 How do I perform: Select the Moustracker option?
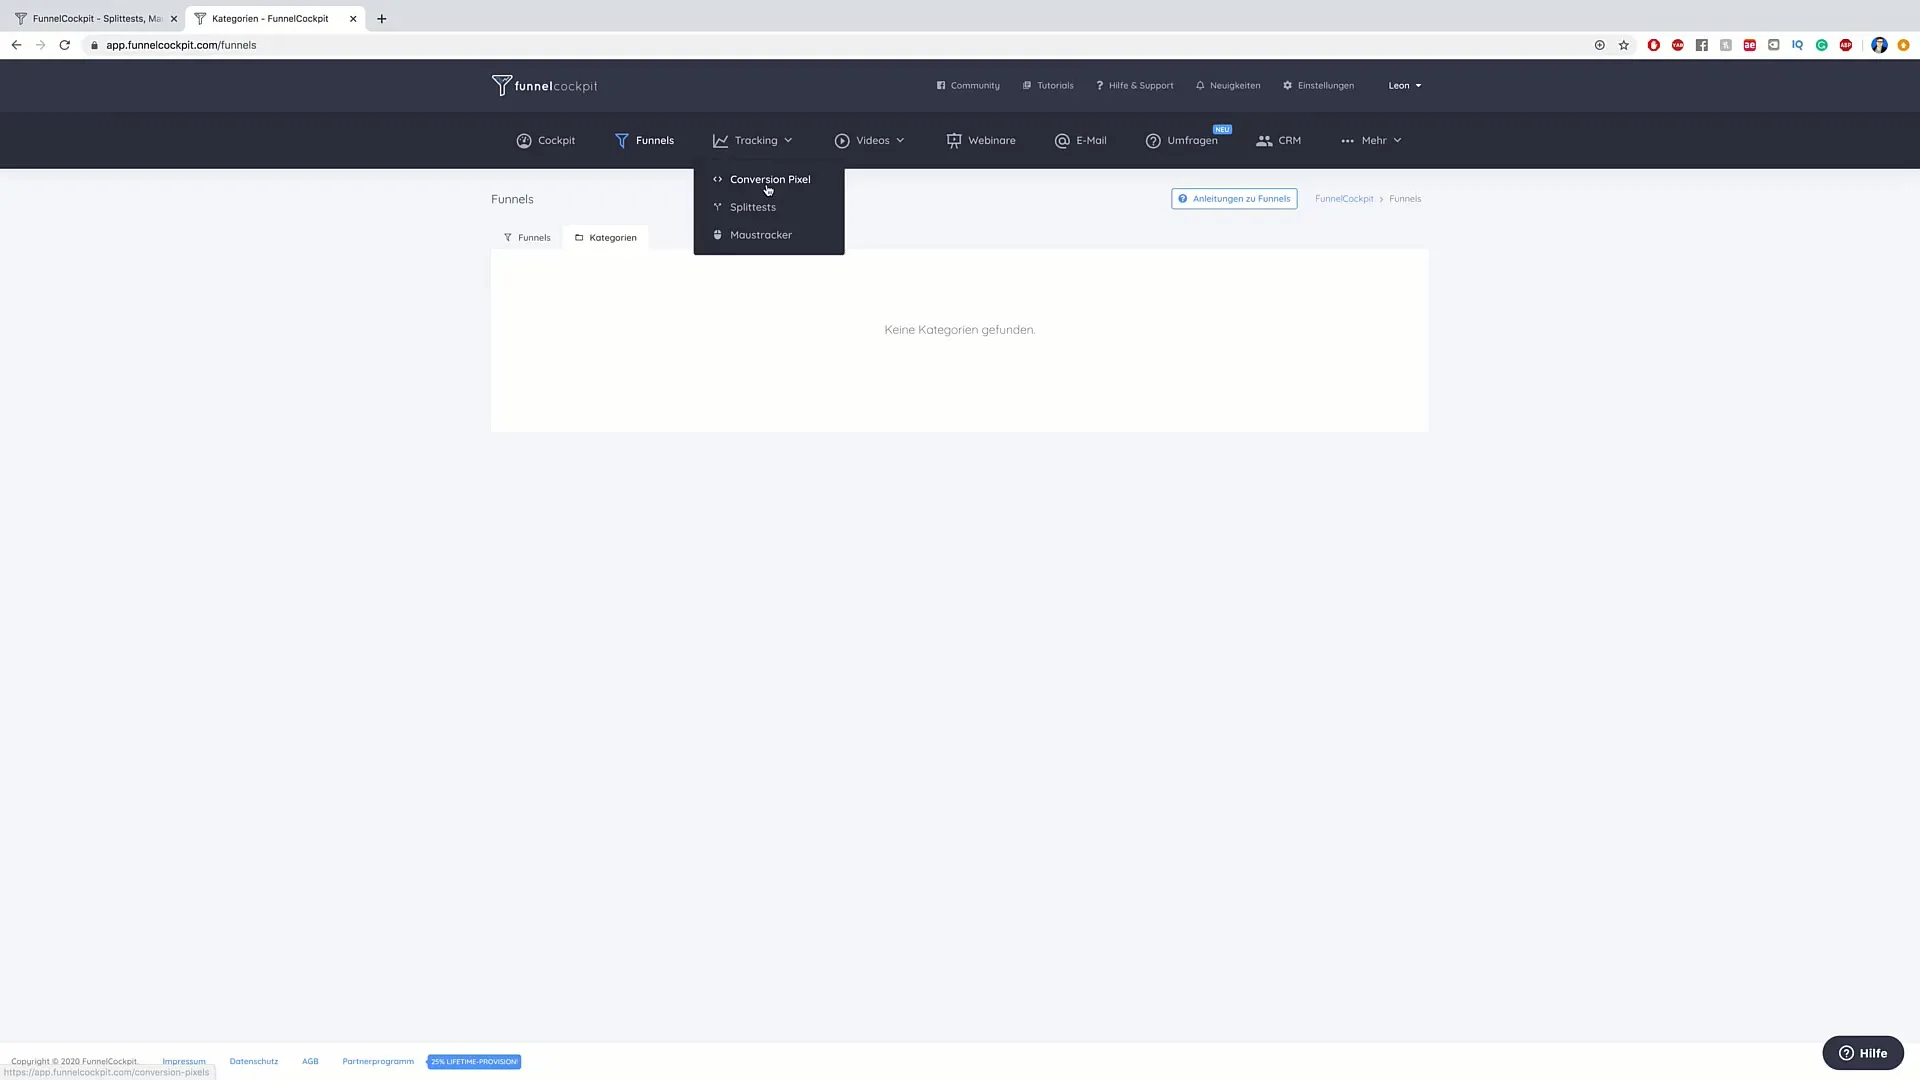[x=760, y=235]
